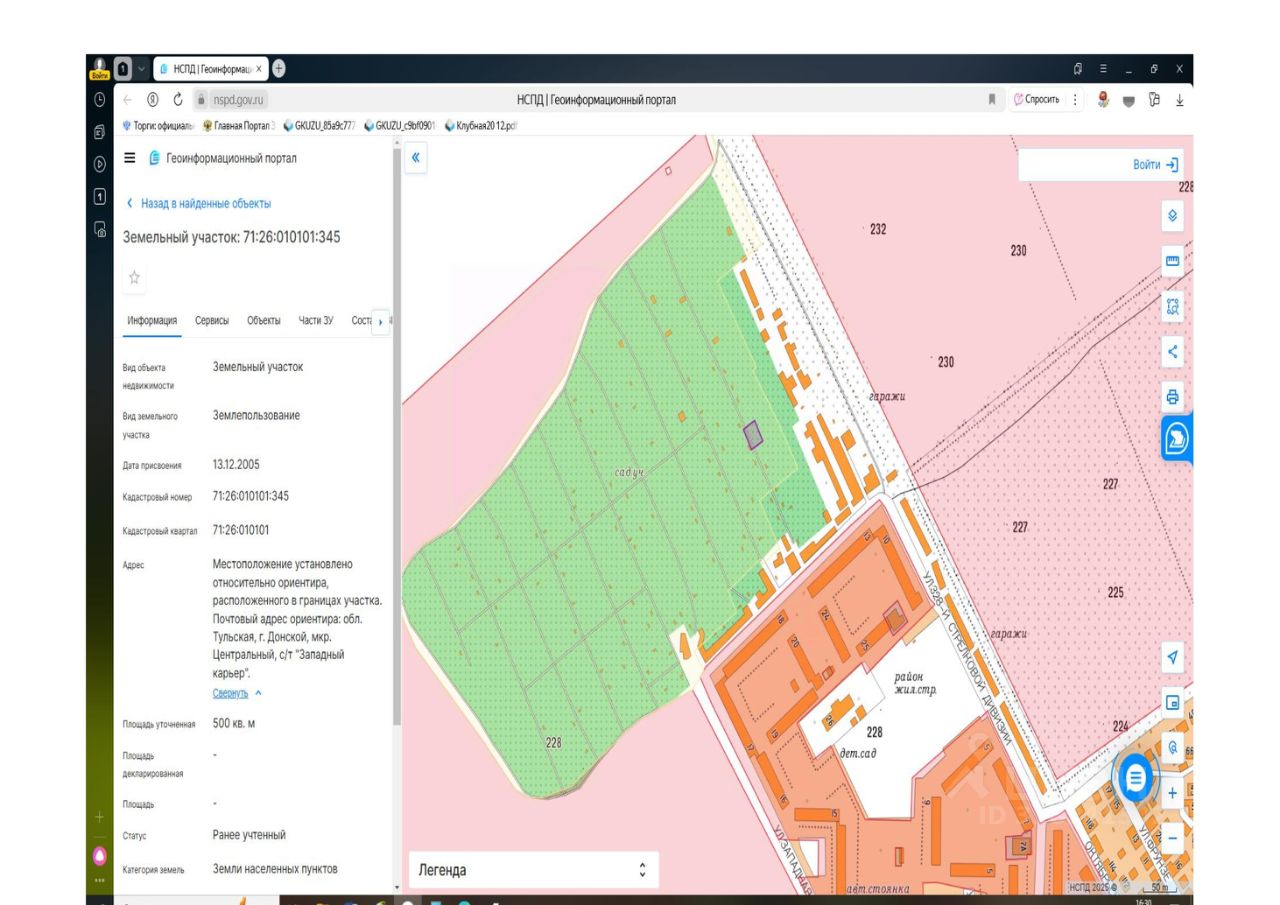Zoom out on the map
This screenshot has height=905, width=1280.
(x=1173, y=838)
